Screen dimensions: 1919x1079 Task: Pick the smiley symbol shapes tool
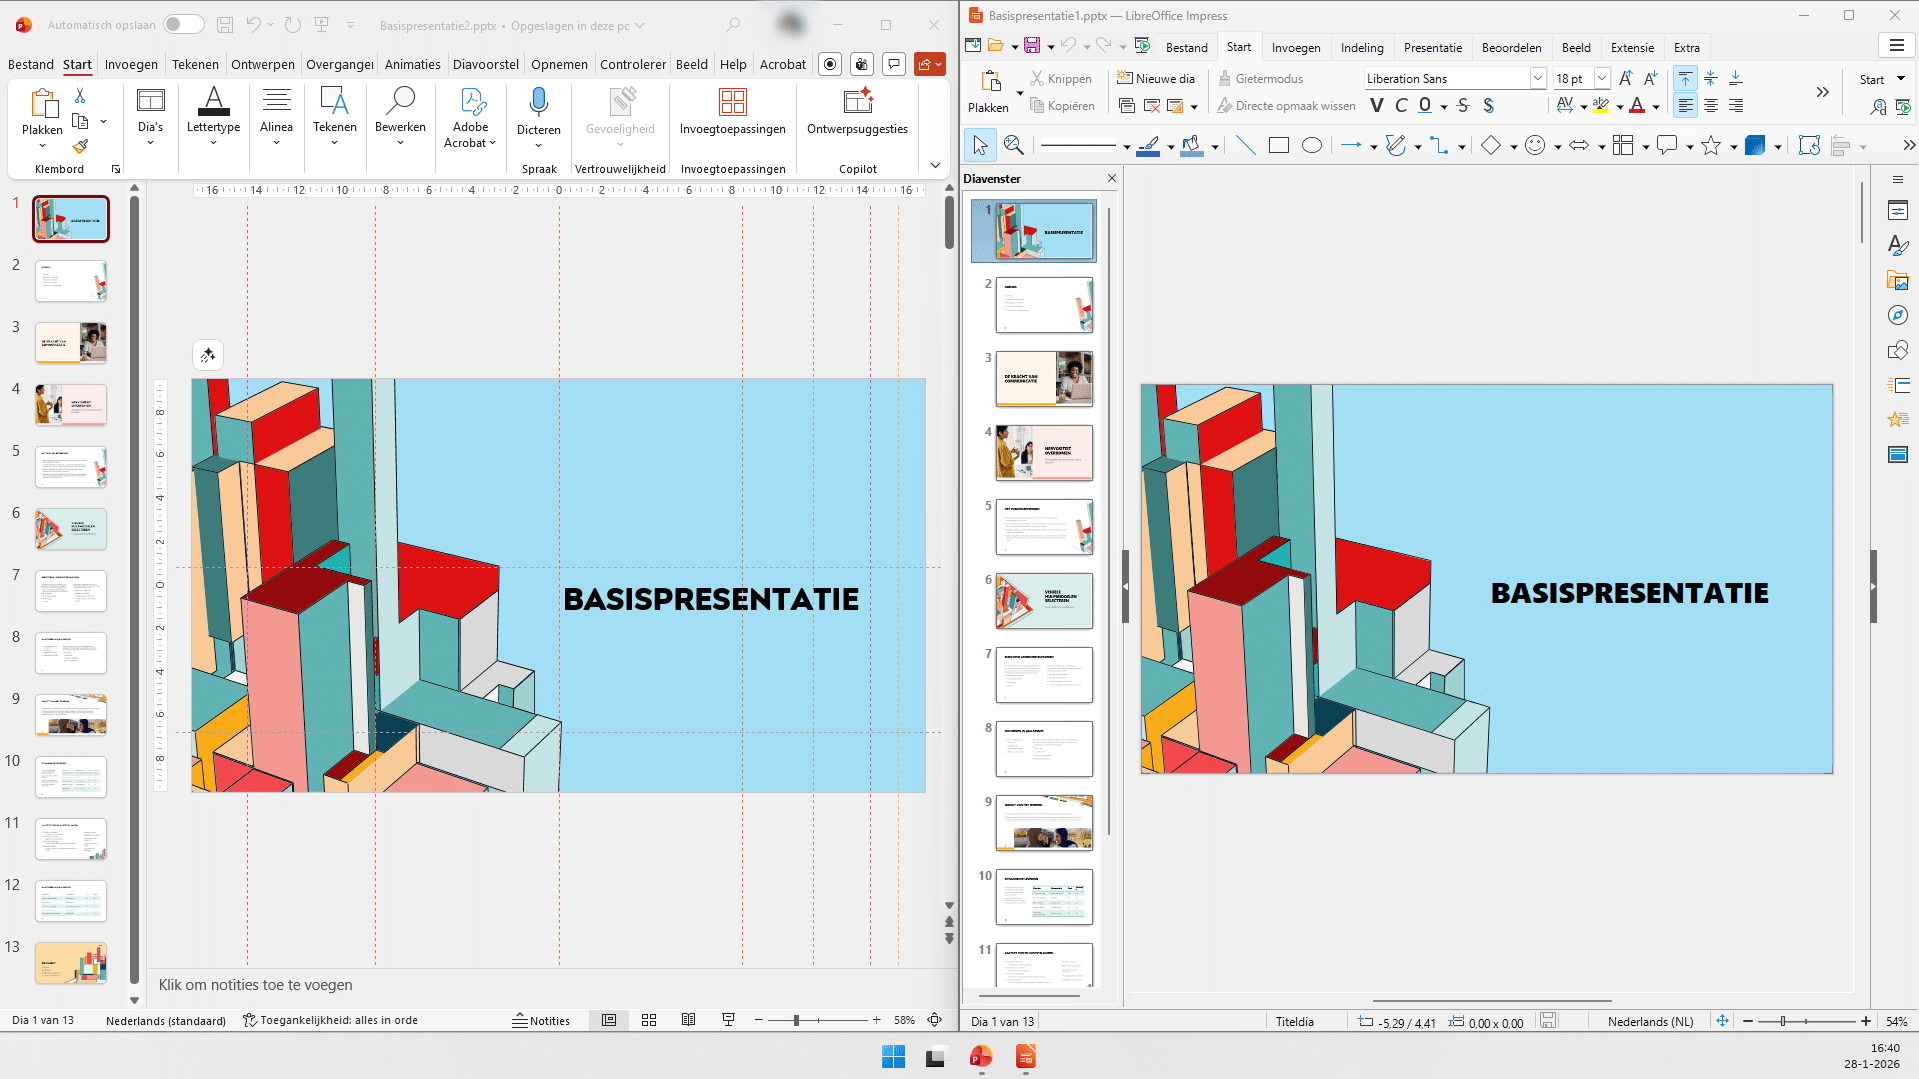pyautogui.click(x=1535, y=146)
